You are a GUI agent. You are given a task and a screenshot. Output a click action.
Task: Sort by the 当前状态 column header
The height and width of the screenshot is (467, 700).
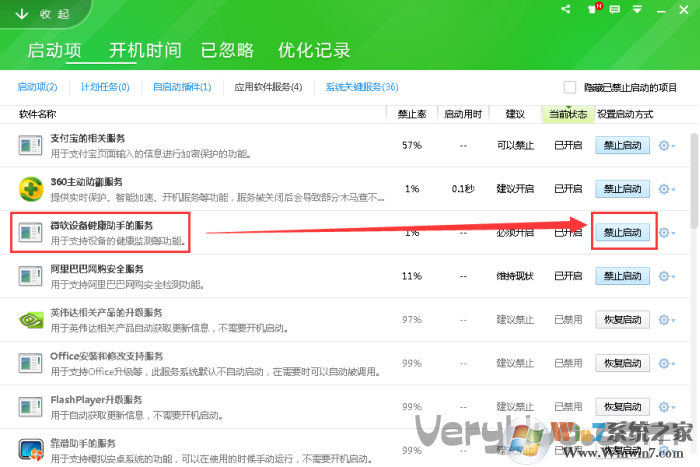click(x=568, y=114)
